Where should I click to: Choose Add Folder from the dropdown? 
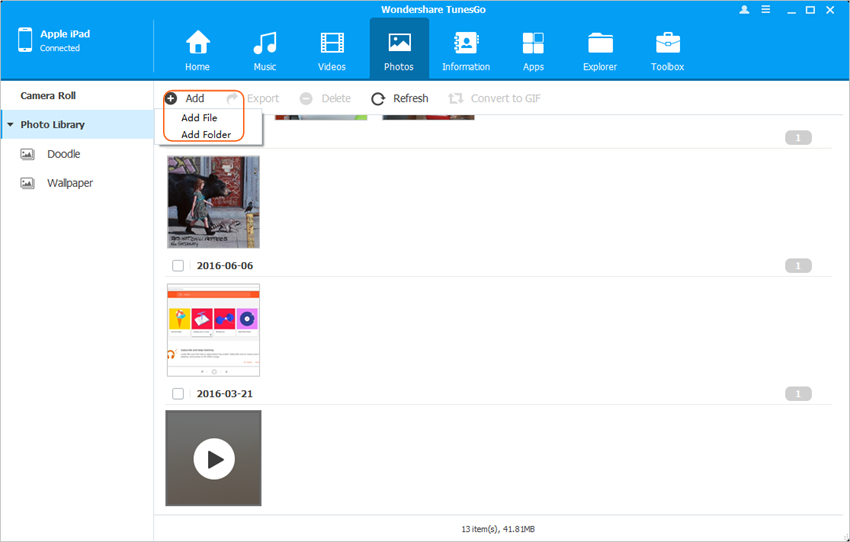click(x=206, y=134)
